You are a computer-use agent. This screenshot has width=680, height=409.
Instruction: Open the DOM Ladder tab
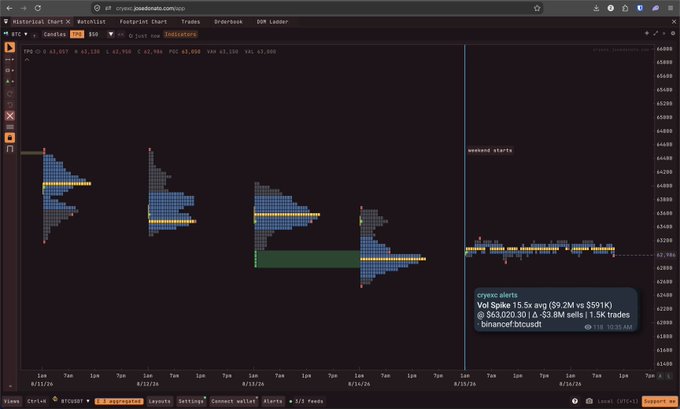pyautogui.click(x=272, y=21)
